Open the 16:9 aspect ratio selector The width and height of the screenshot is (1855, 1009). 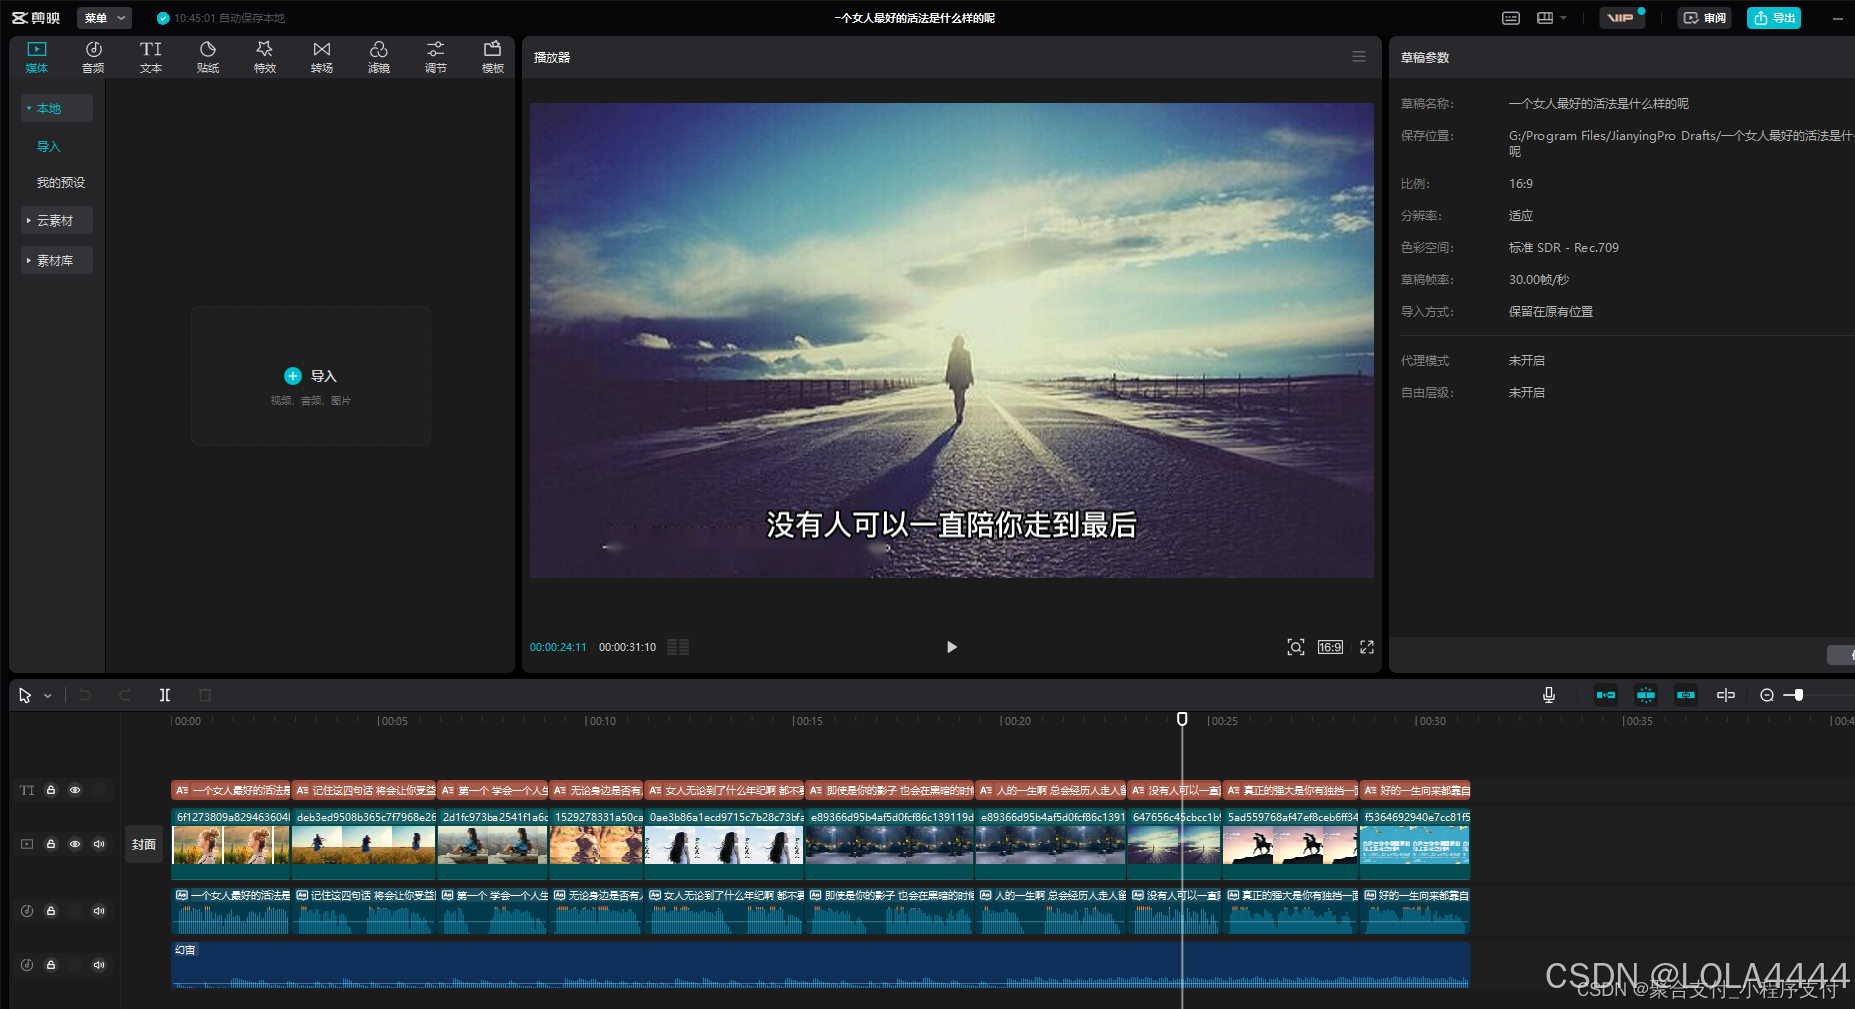click(x=1330, y=647)
